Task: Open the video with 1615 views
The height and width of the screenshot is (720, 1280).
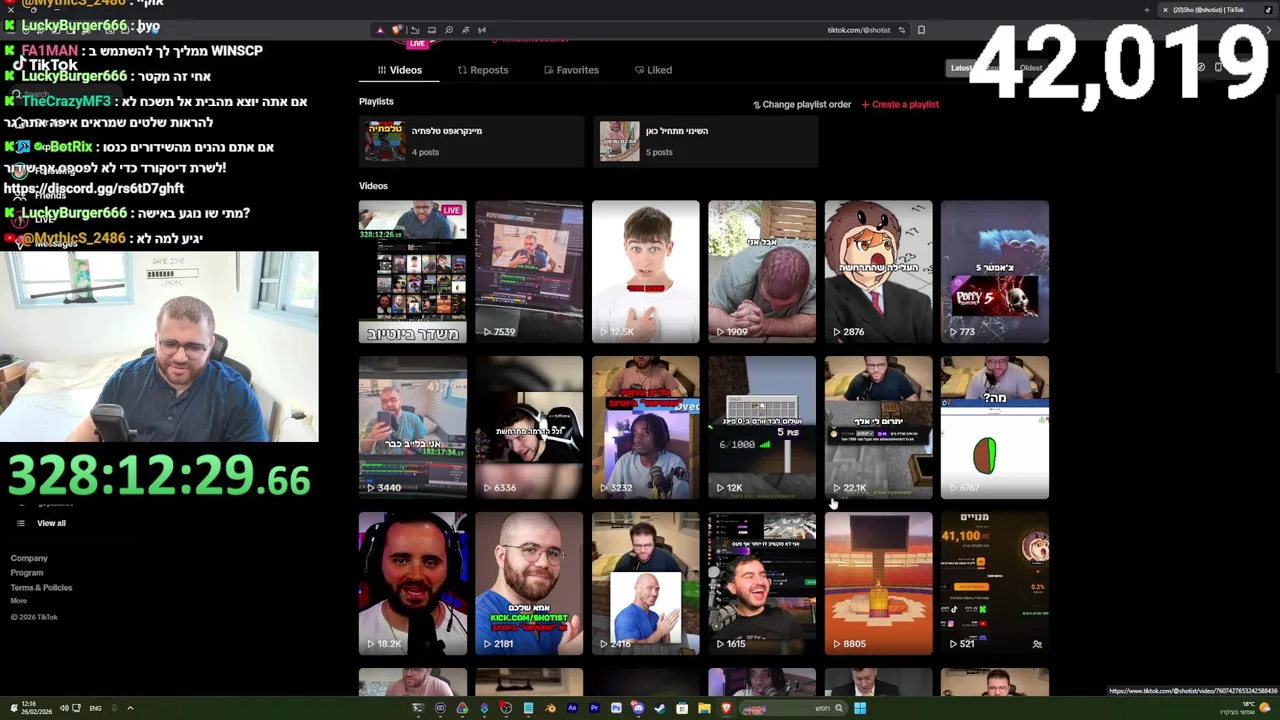Action: (x=762, y=584)
